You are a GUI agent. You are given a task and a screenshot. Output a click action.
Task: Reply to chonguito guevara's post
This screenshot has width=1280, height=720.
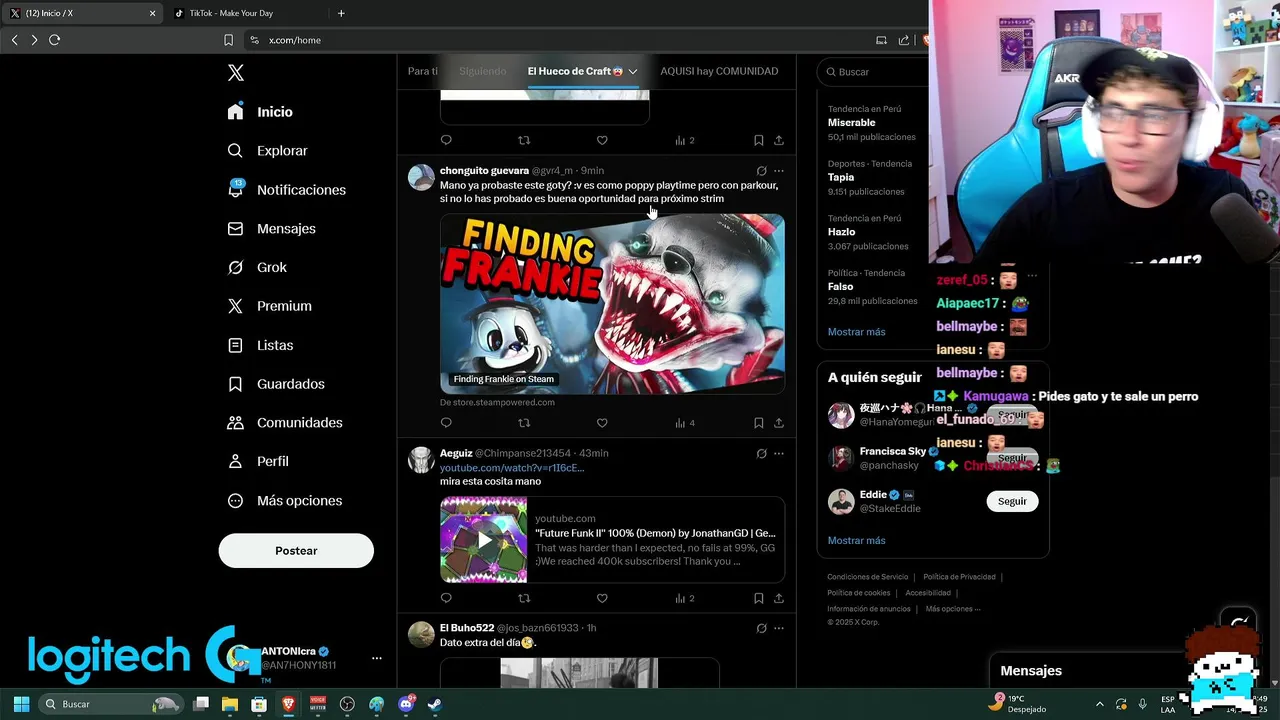(446, 423)
